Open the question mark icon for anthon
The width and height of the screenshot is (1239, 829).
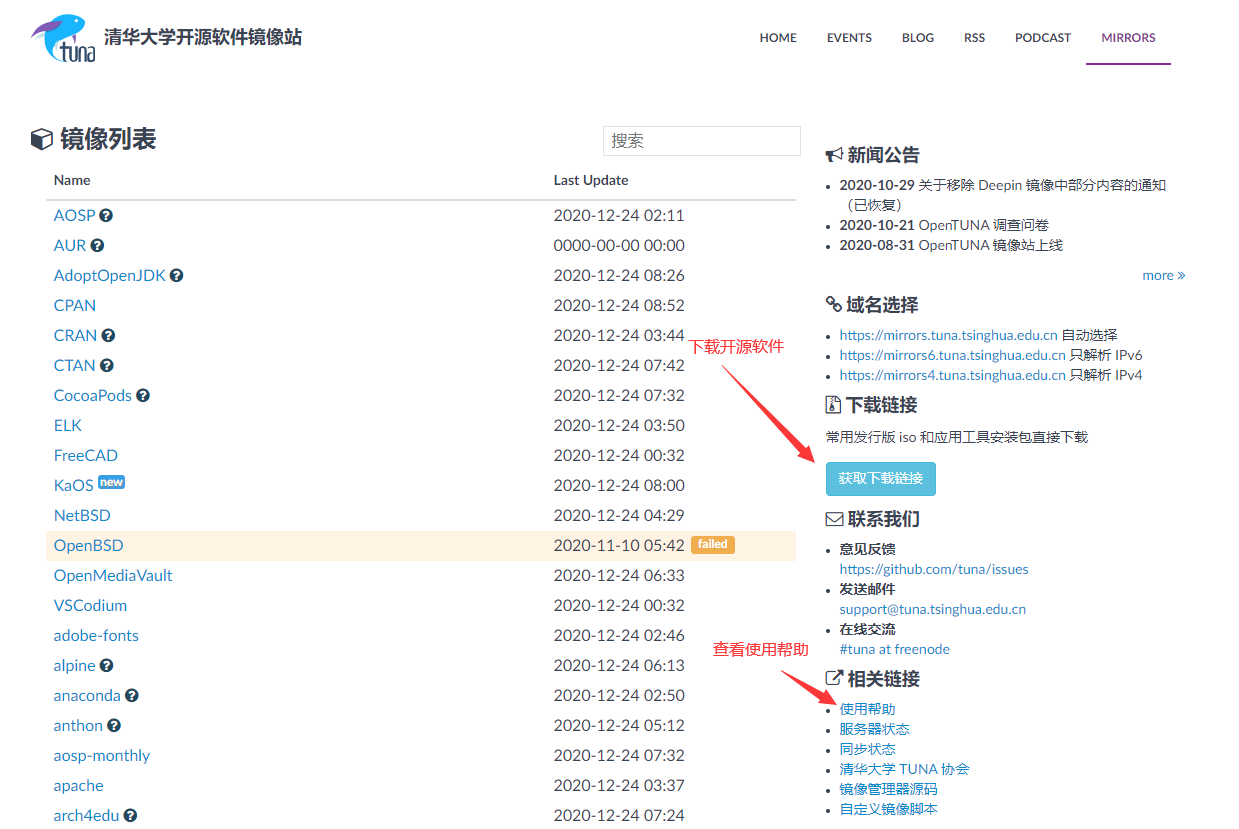tap(114, 725)
